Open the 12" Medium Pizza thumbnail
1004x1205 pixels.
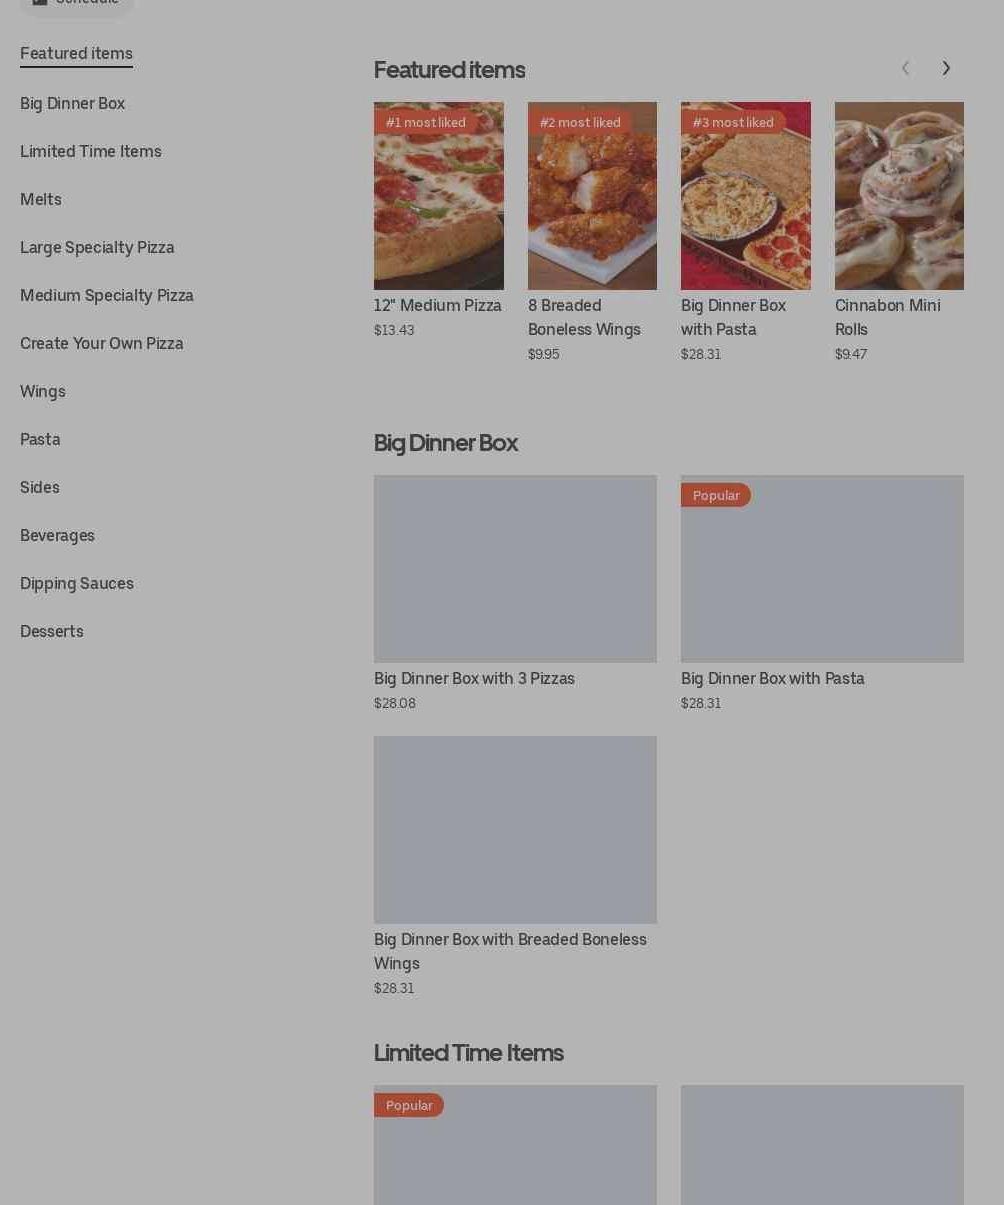439,196
